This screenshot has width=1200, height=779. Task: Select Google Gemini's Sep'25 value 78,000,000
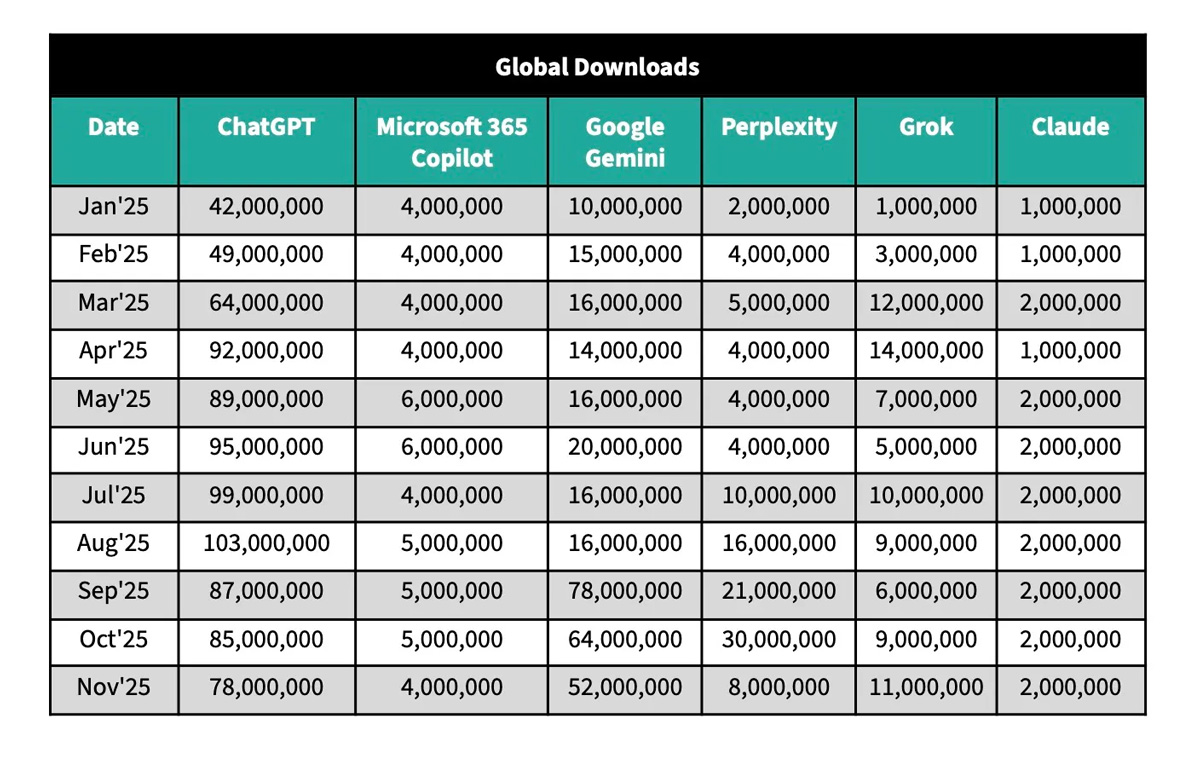pyautogui.click(x=625, y=591)
